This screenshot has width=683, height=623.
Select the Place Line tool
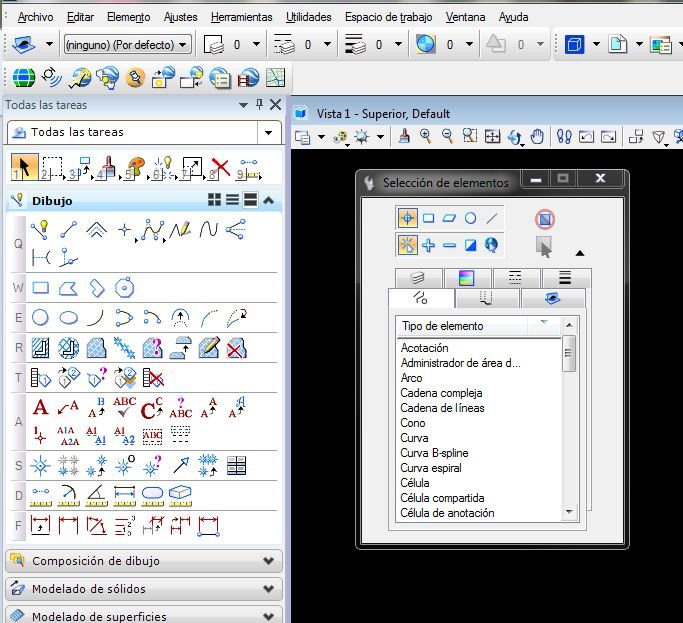[x=68, y=230]
